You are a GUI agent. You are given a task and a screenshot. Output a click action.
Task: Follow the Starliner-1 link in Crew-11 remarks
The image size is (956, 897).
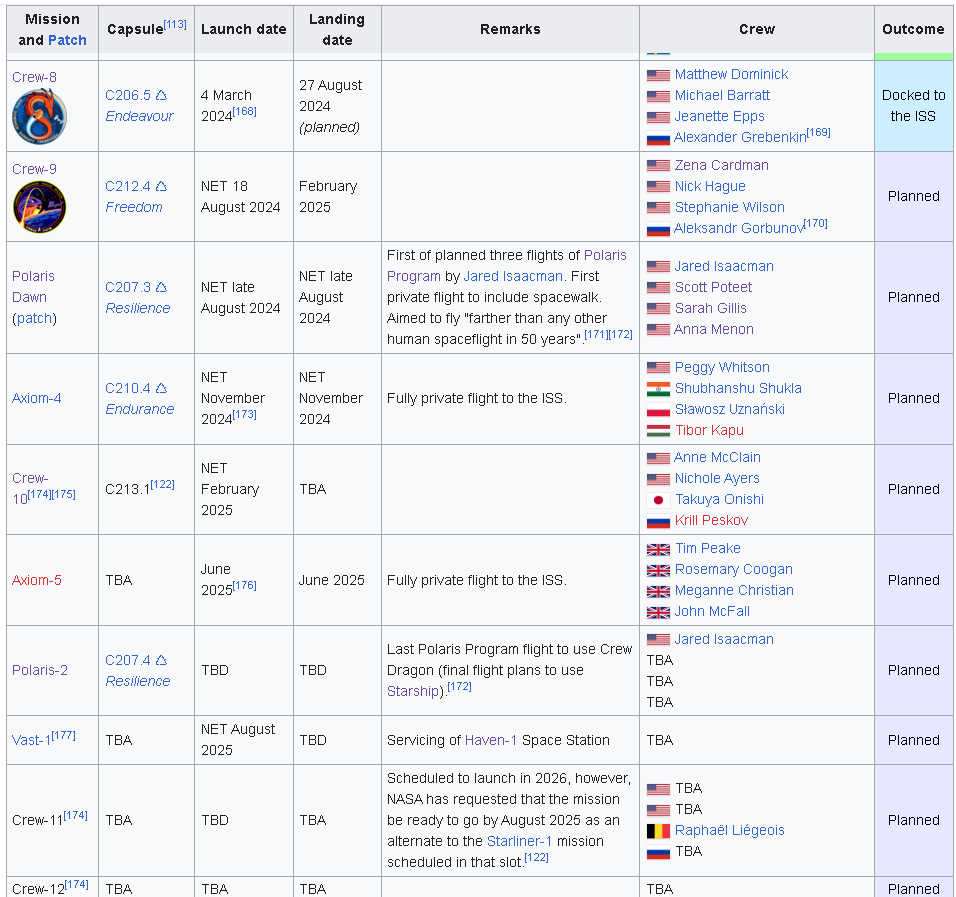519,841
